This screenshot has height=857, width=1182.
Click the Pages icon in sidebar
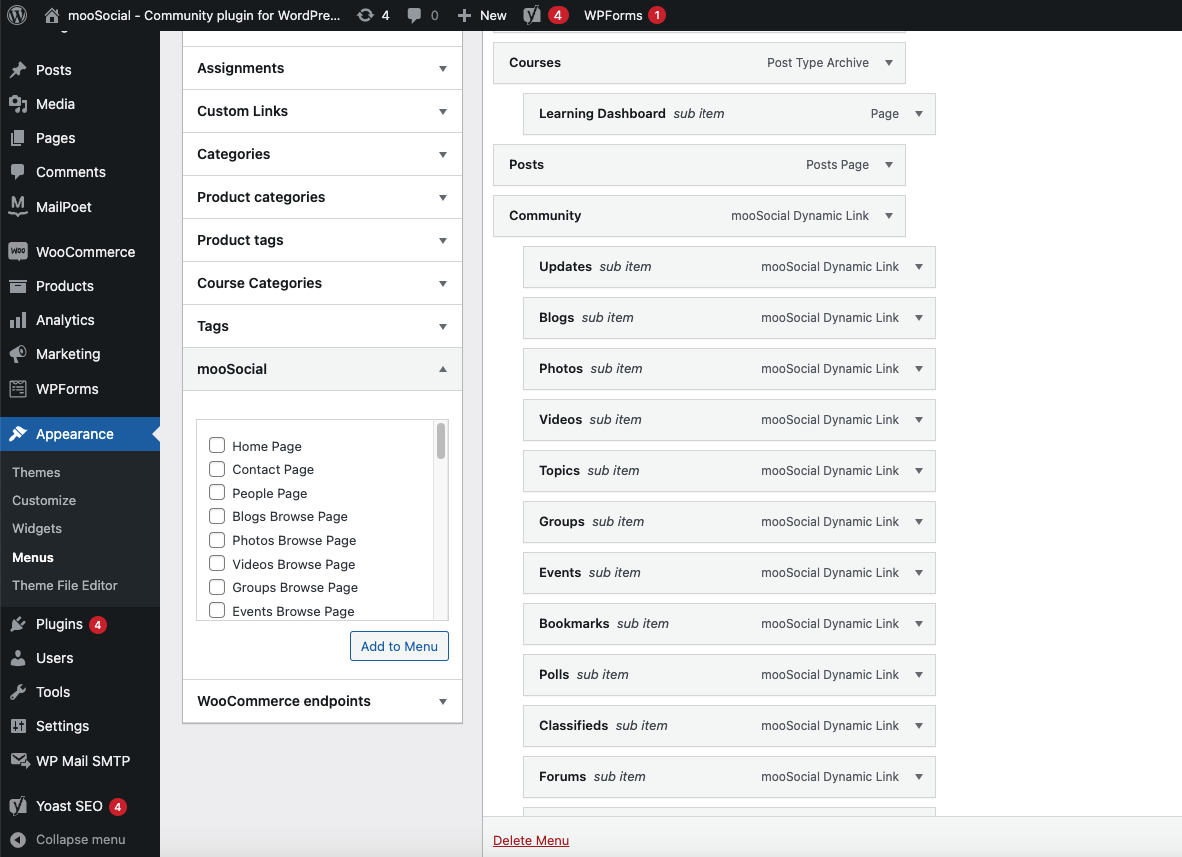[18, 138]
